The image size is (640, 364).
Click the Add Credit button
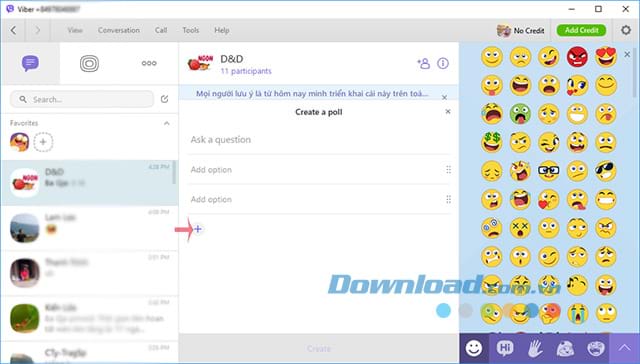point(582,30)
